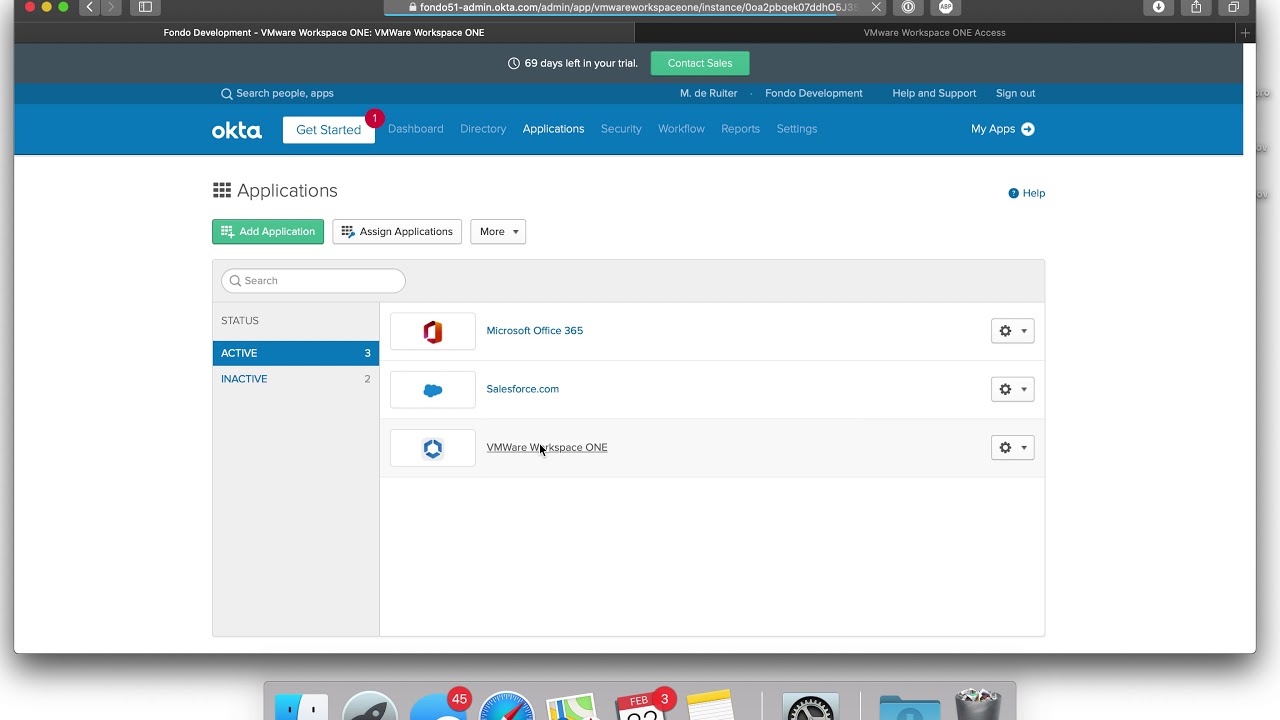Screen dimensions: 1280x720
Task: Click the applications Search field
Action: point(313,281)
